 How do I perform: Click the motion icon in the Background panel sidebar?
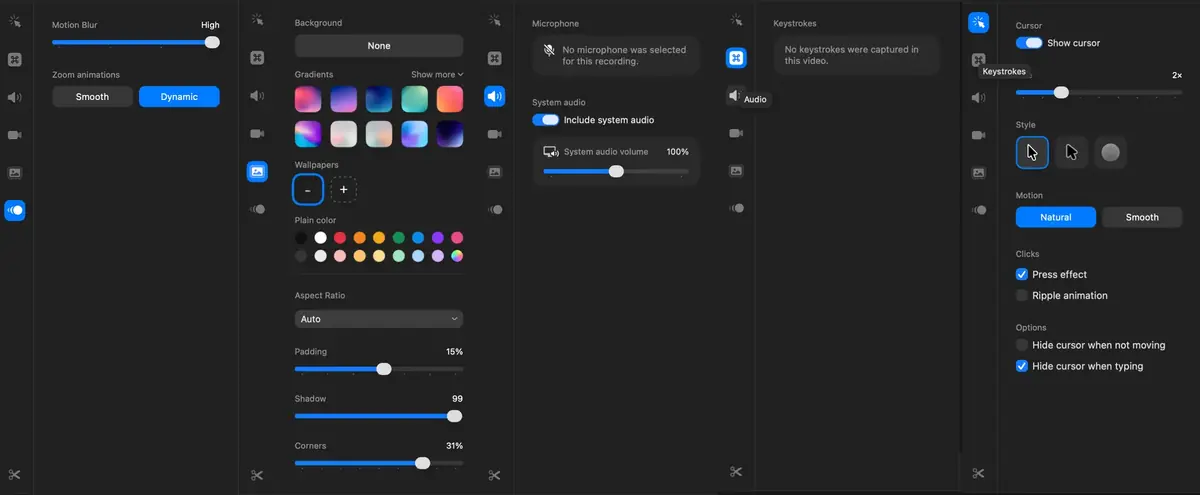click(257, 209)
